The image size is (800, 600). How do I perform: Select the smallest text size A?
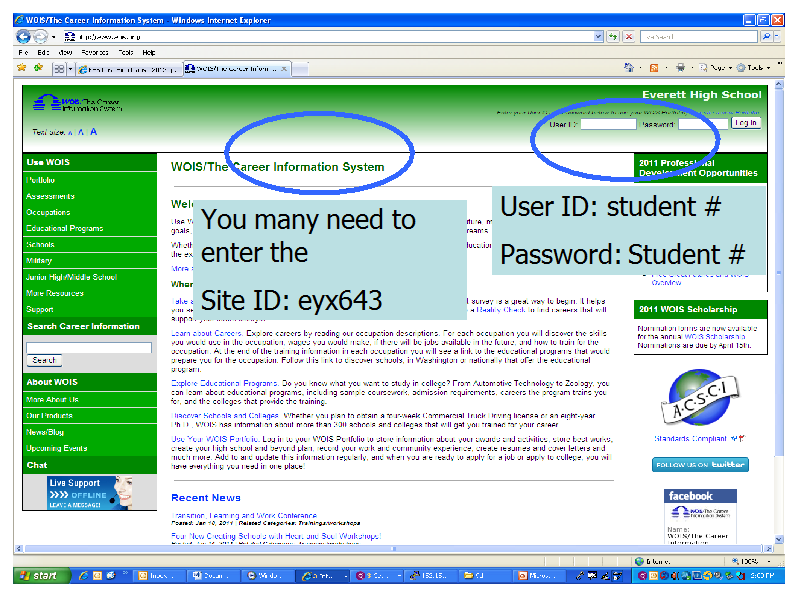pyautogui.click(x=70, y=133)
